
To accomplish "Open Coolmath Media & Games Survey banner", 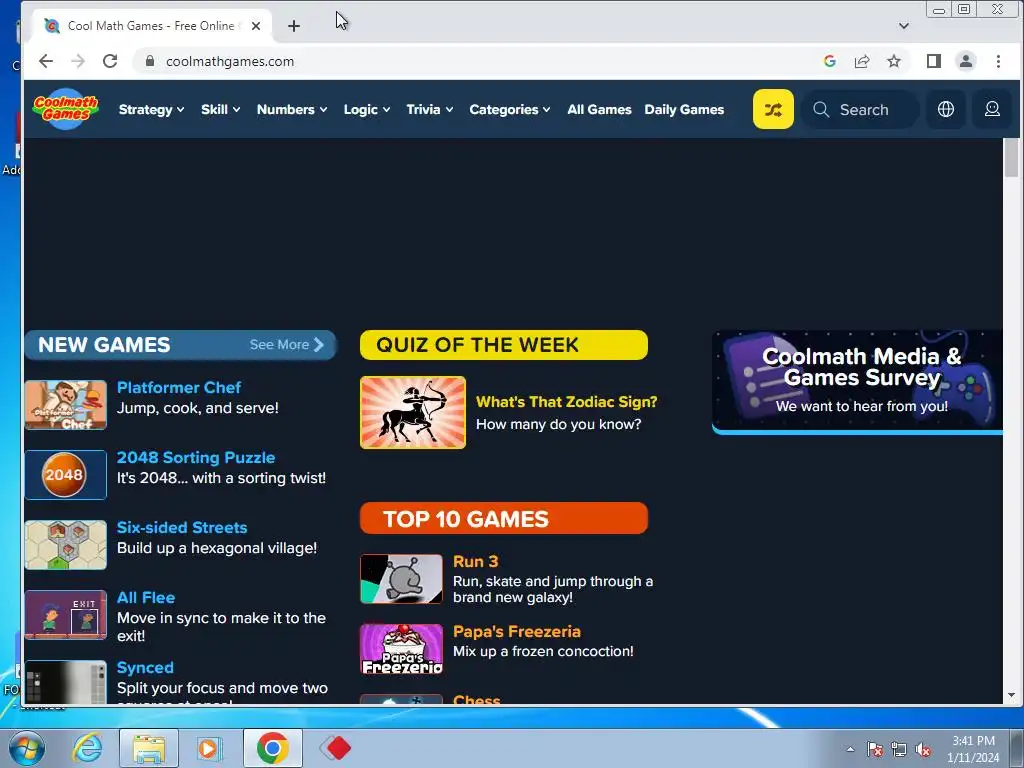I will pyautogui.click(x=857, y=382).
